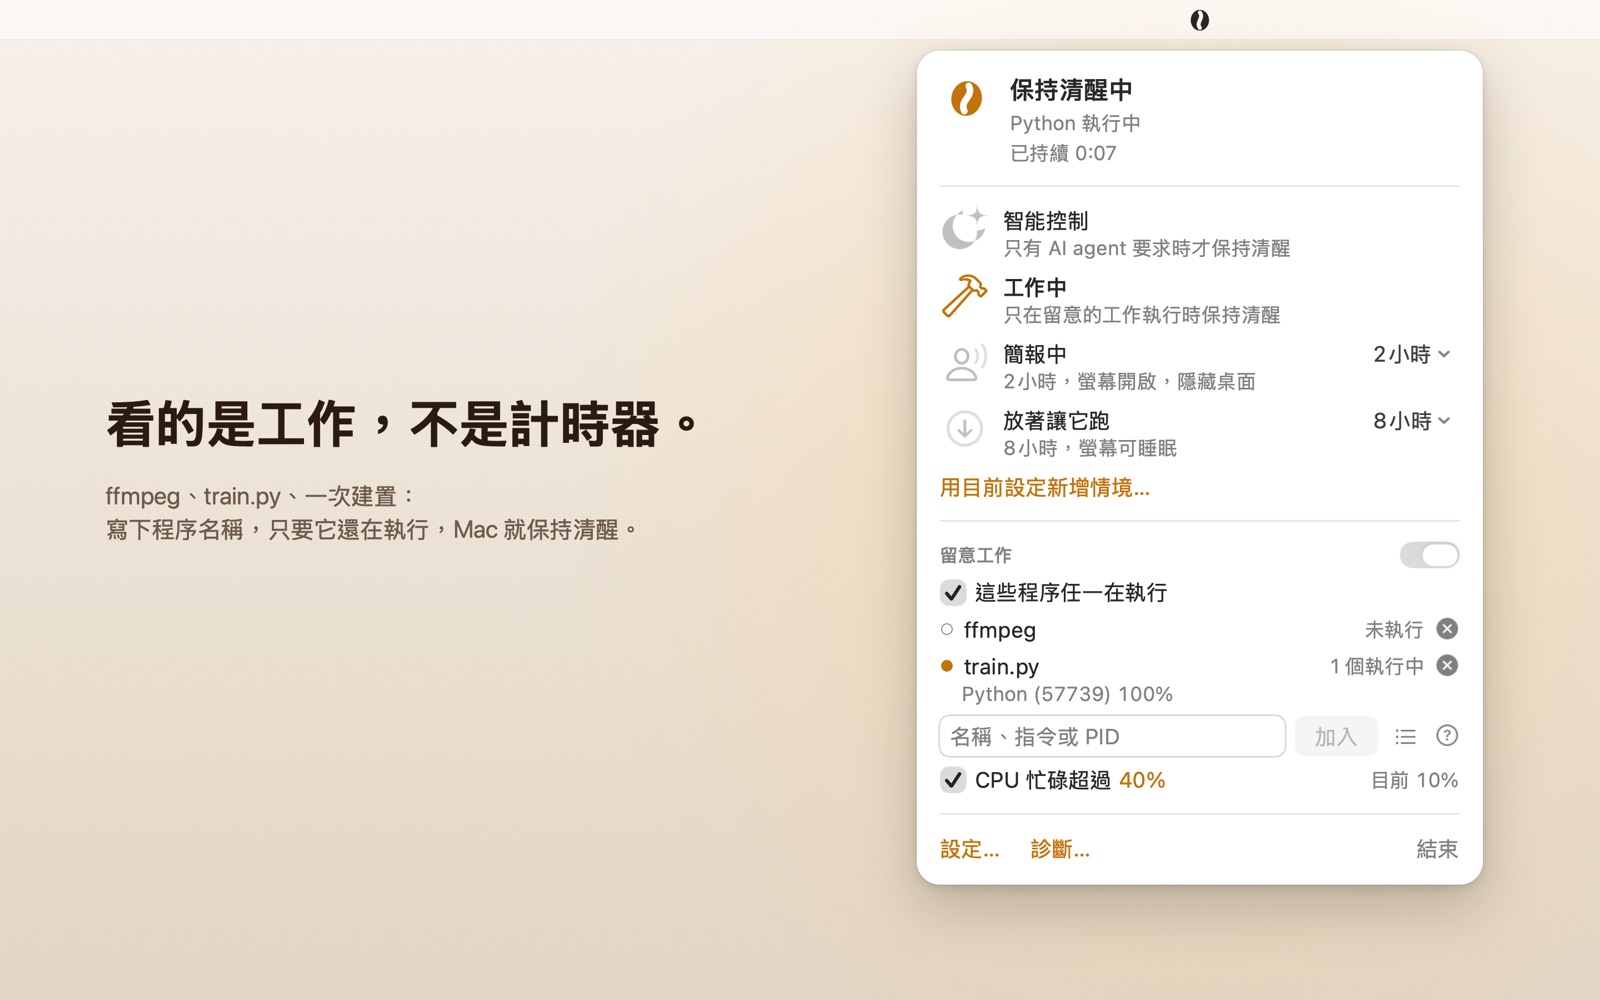Open the 2小時 duration dropdown for 簡報中

tap(1411, 354)
